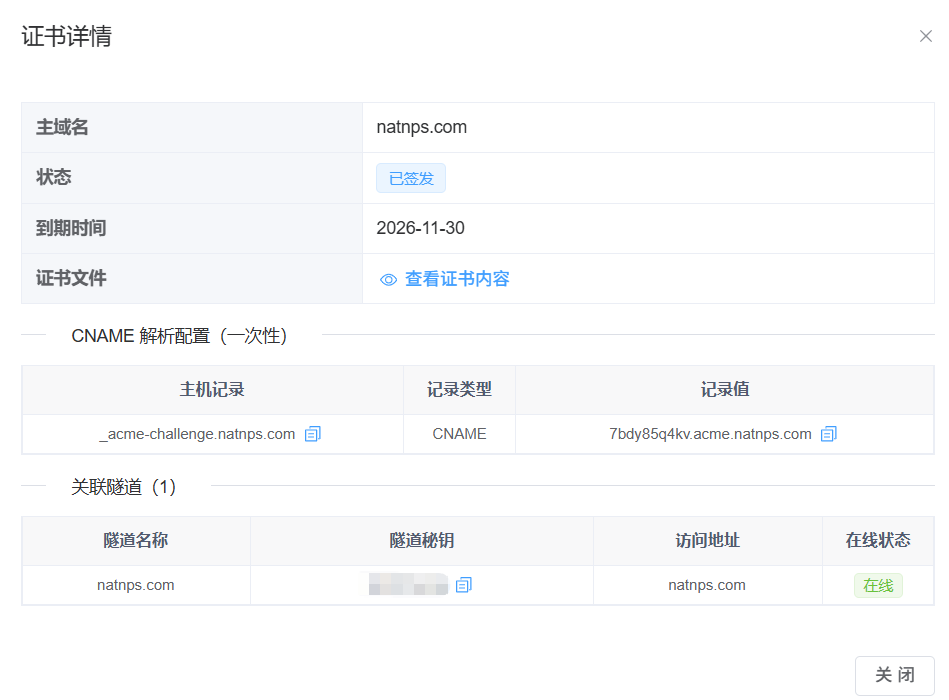Click the 隧道名称 column header

136,540
